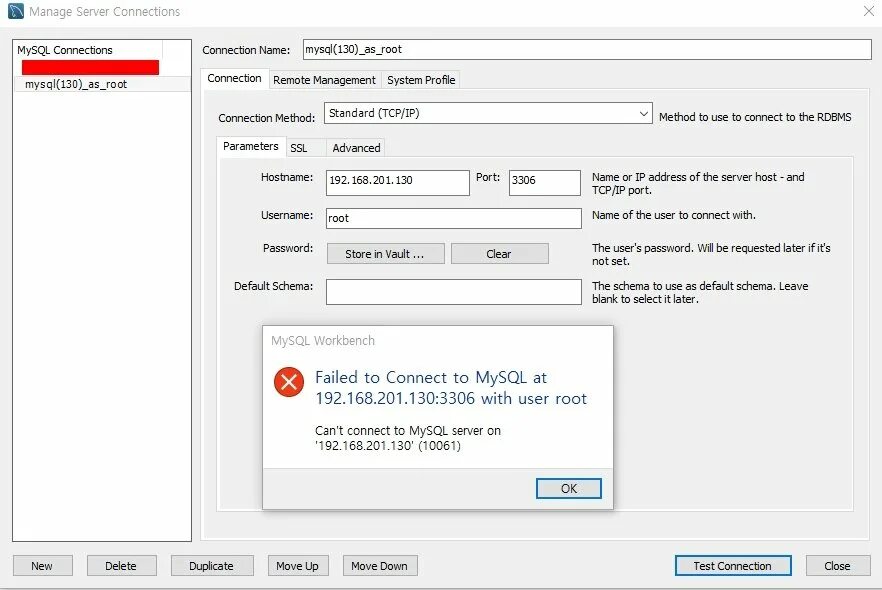Click the 'Password:' label
This screenshot has width=882, height=590.
pos(288,248)
